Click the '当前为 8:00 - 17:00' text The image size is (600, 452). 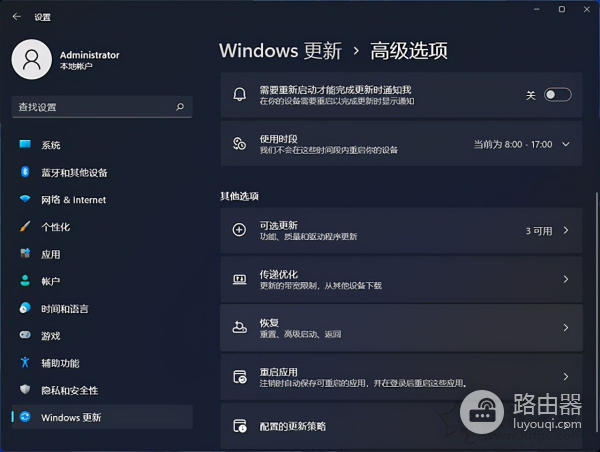pyautogui.click(x=513, y=144)
